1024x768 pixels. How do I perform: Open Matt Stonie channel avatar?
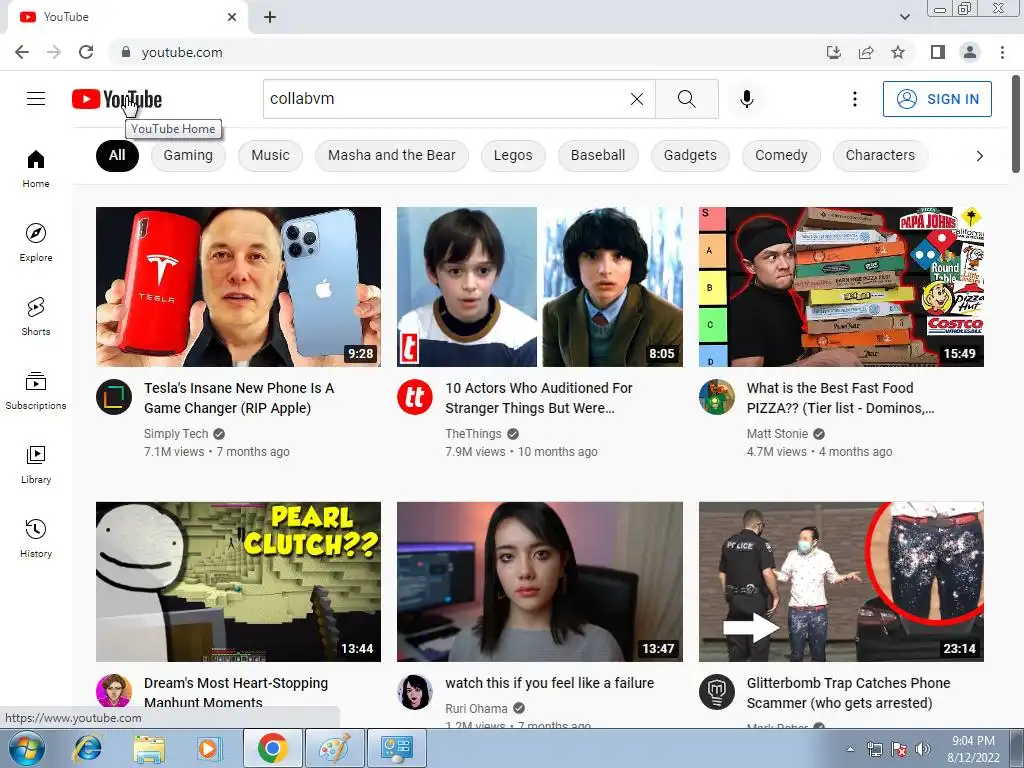click(x=716, y=397)
